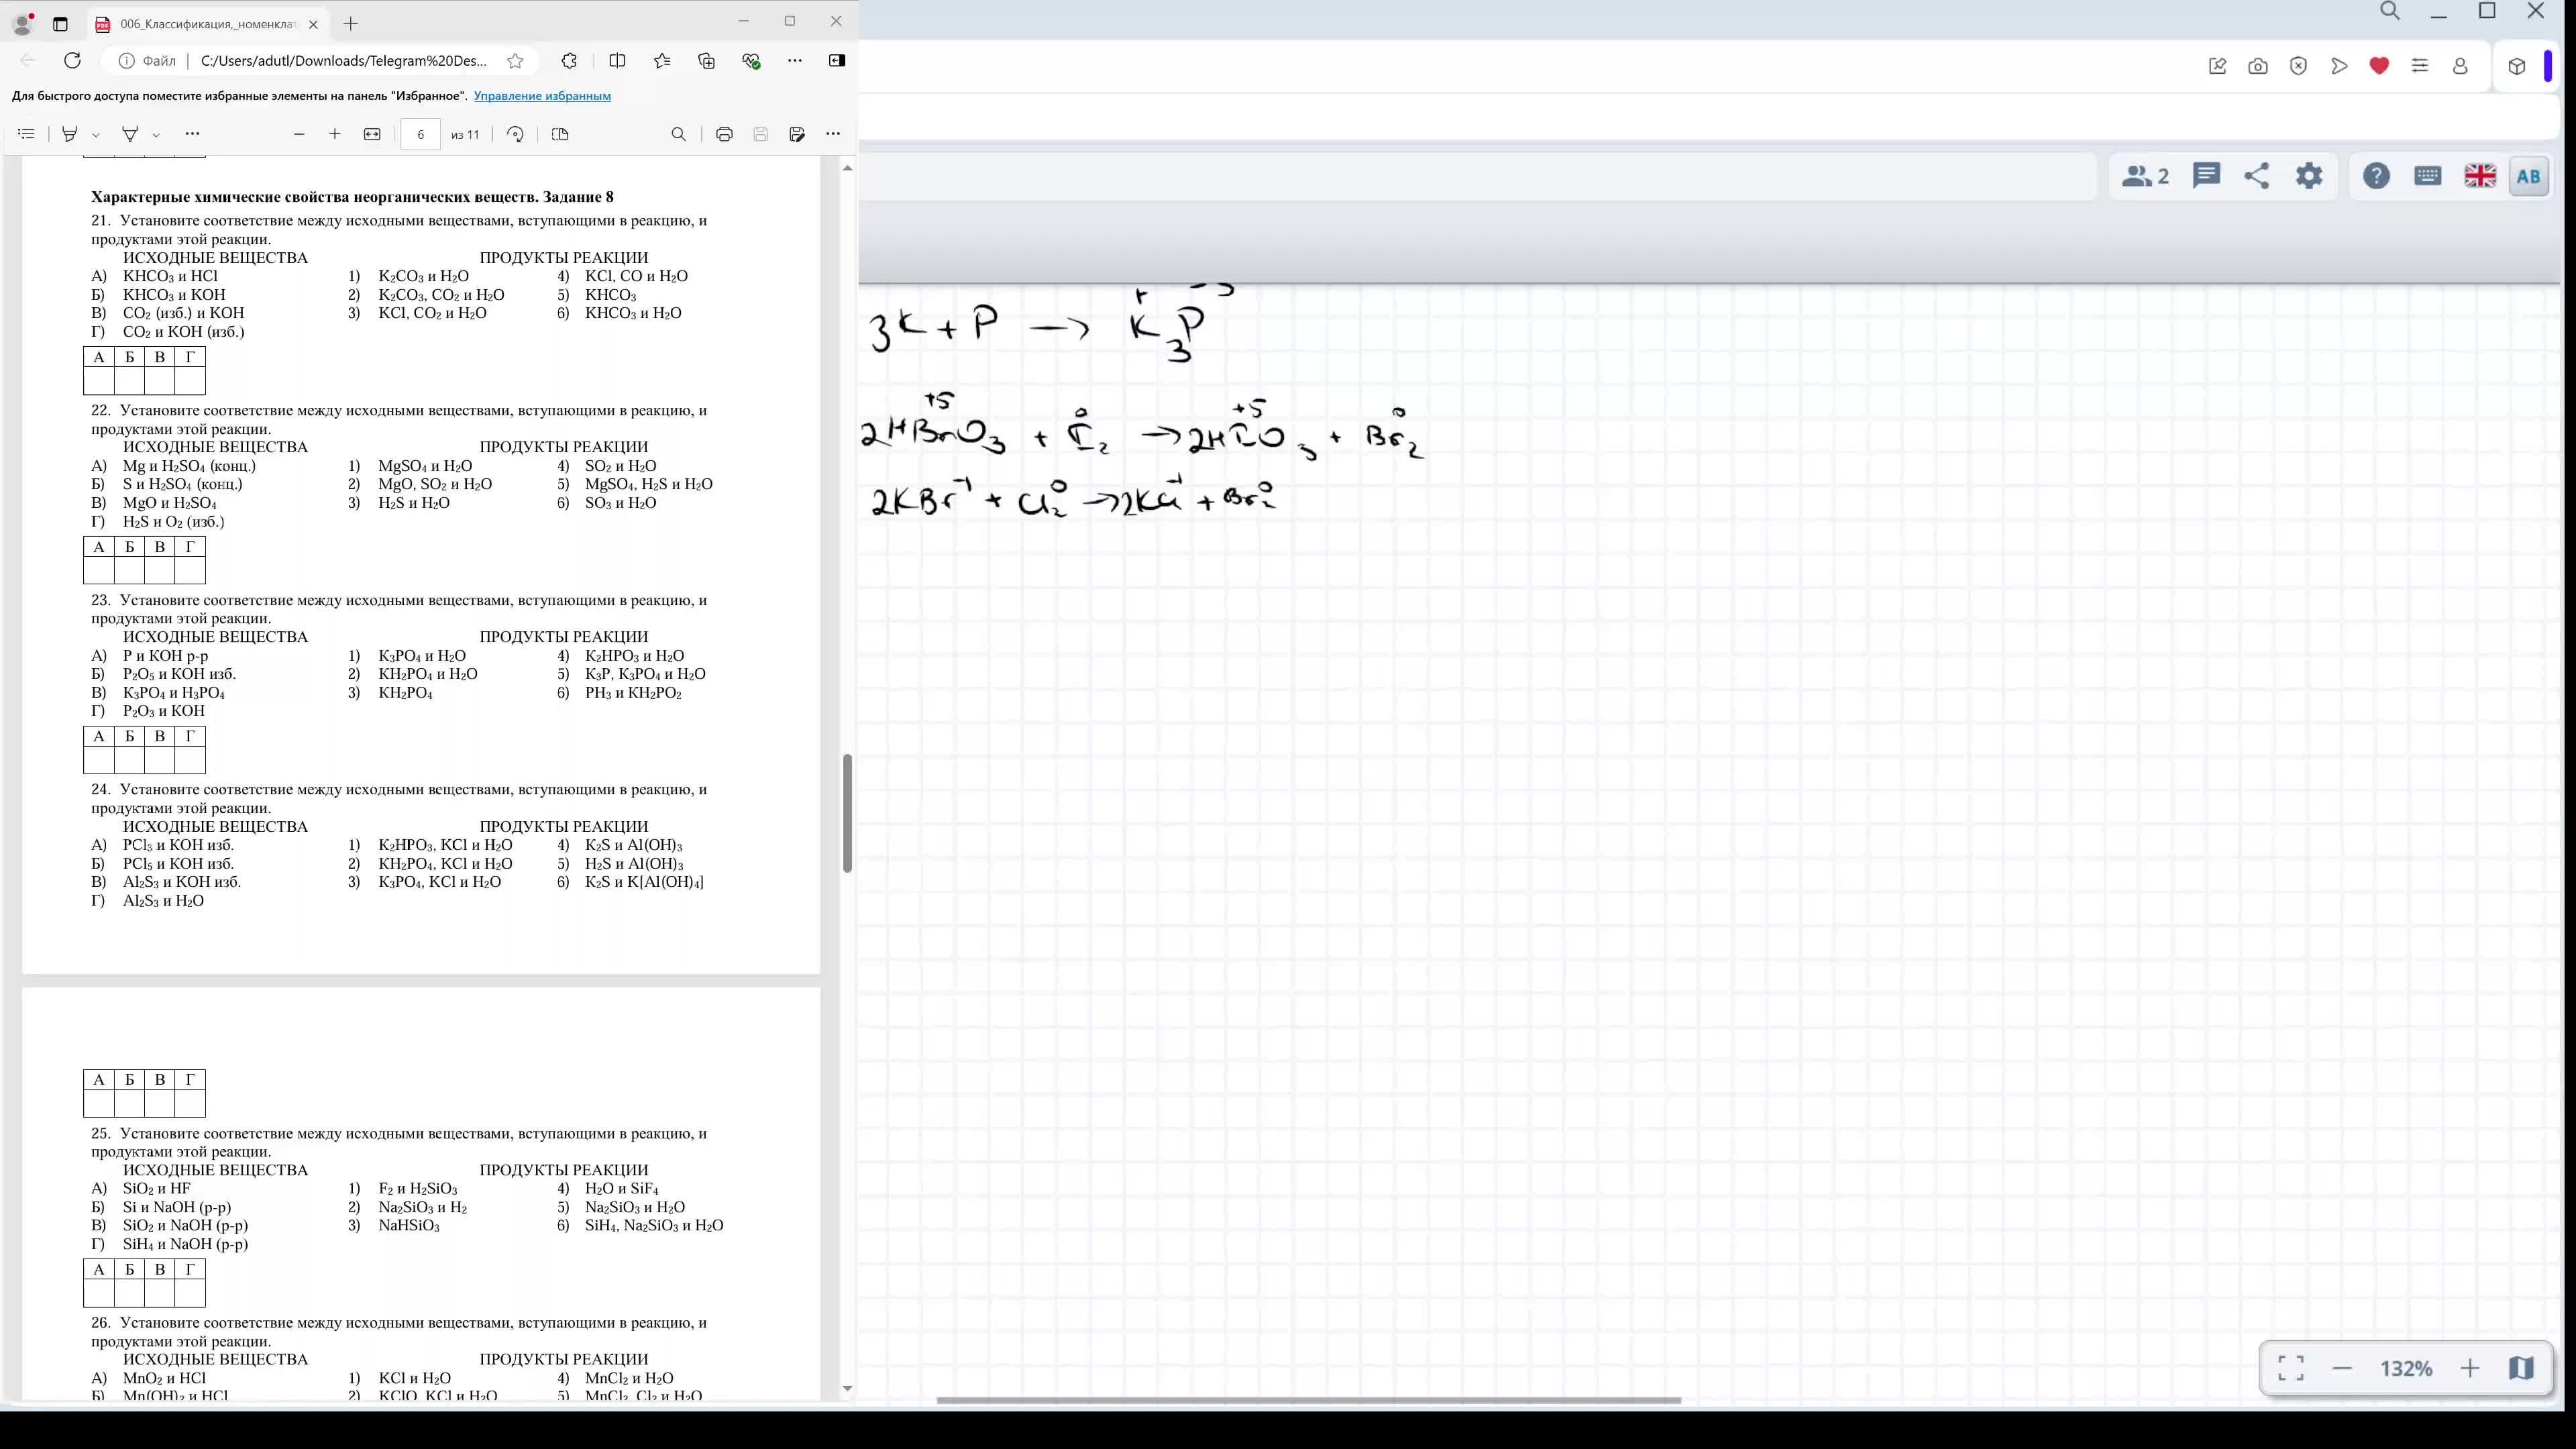Expand the draw pen options dropdown
Viewport: 2576px width, 1449px height.
(x=156, y=134)
